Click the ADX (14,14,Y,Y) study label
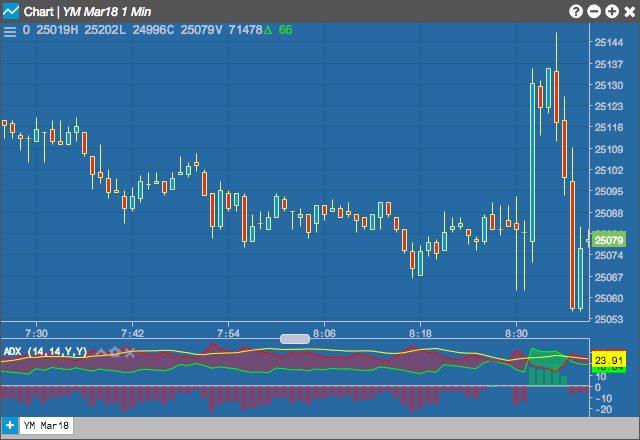 pyautogui.click(x=45, y=352)
